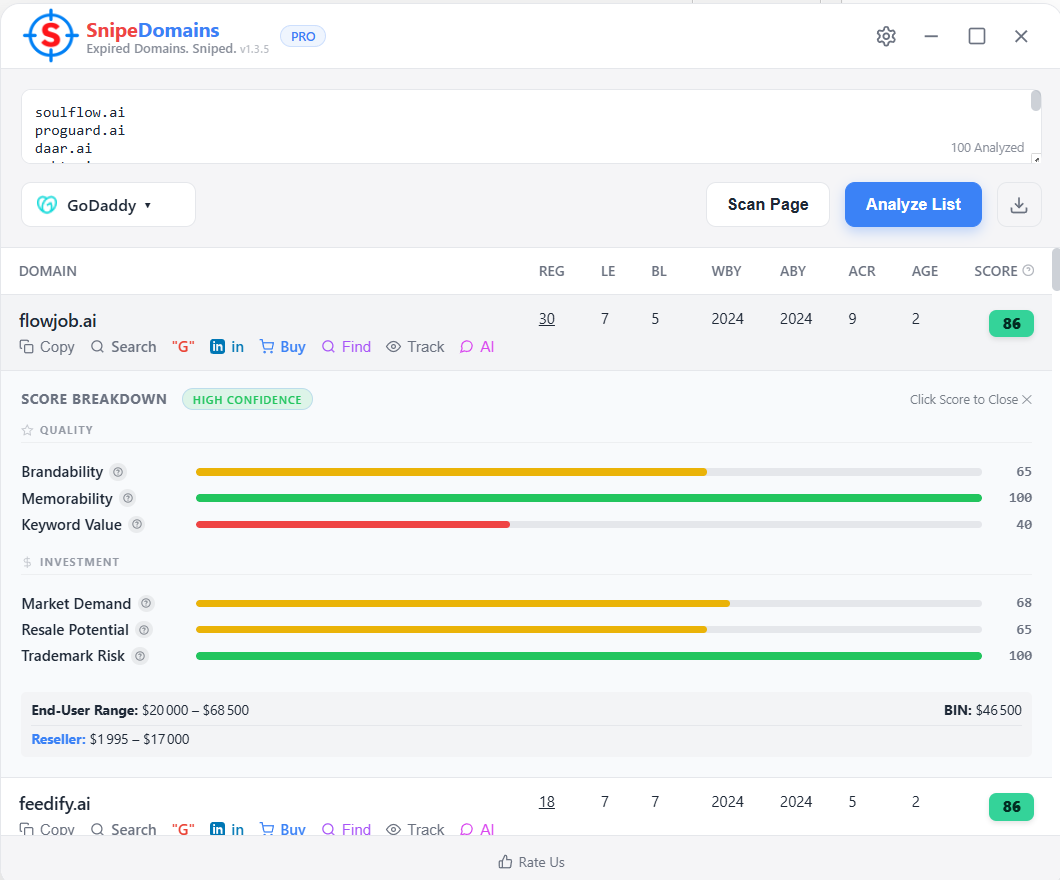Click the Rate Us thumbs-up link
The width and height of the screenshot is (1060, 880).
pos(531,862)
